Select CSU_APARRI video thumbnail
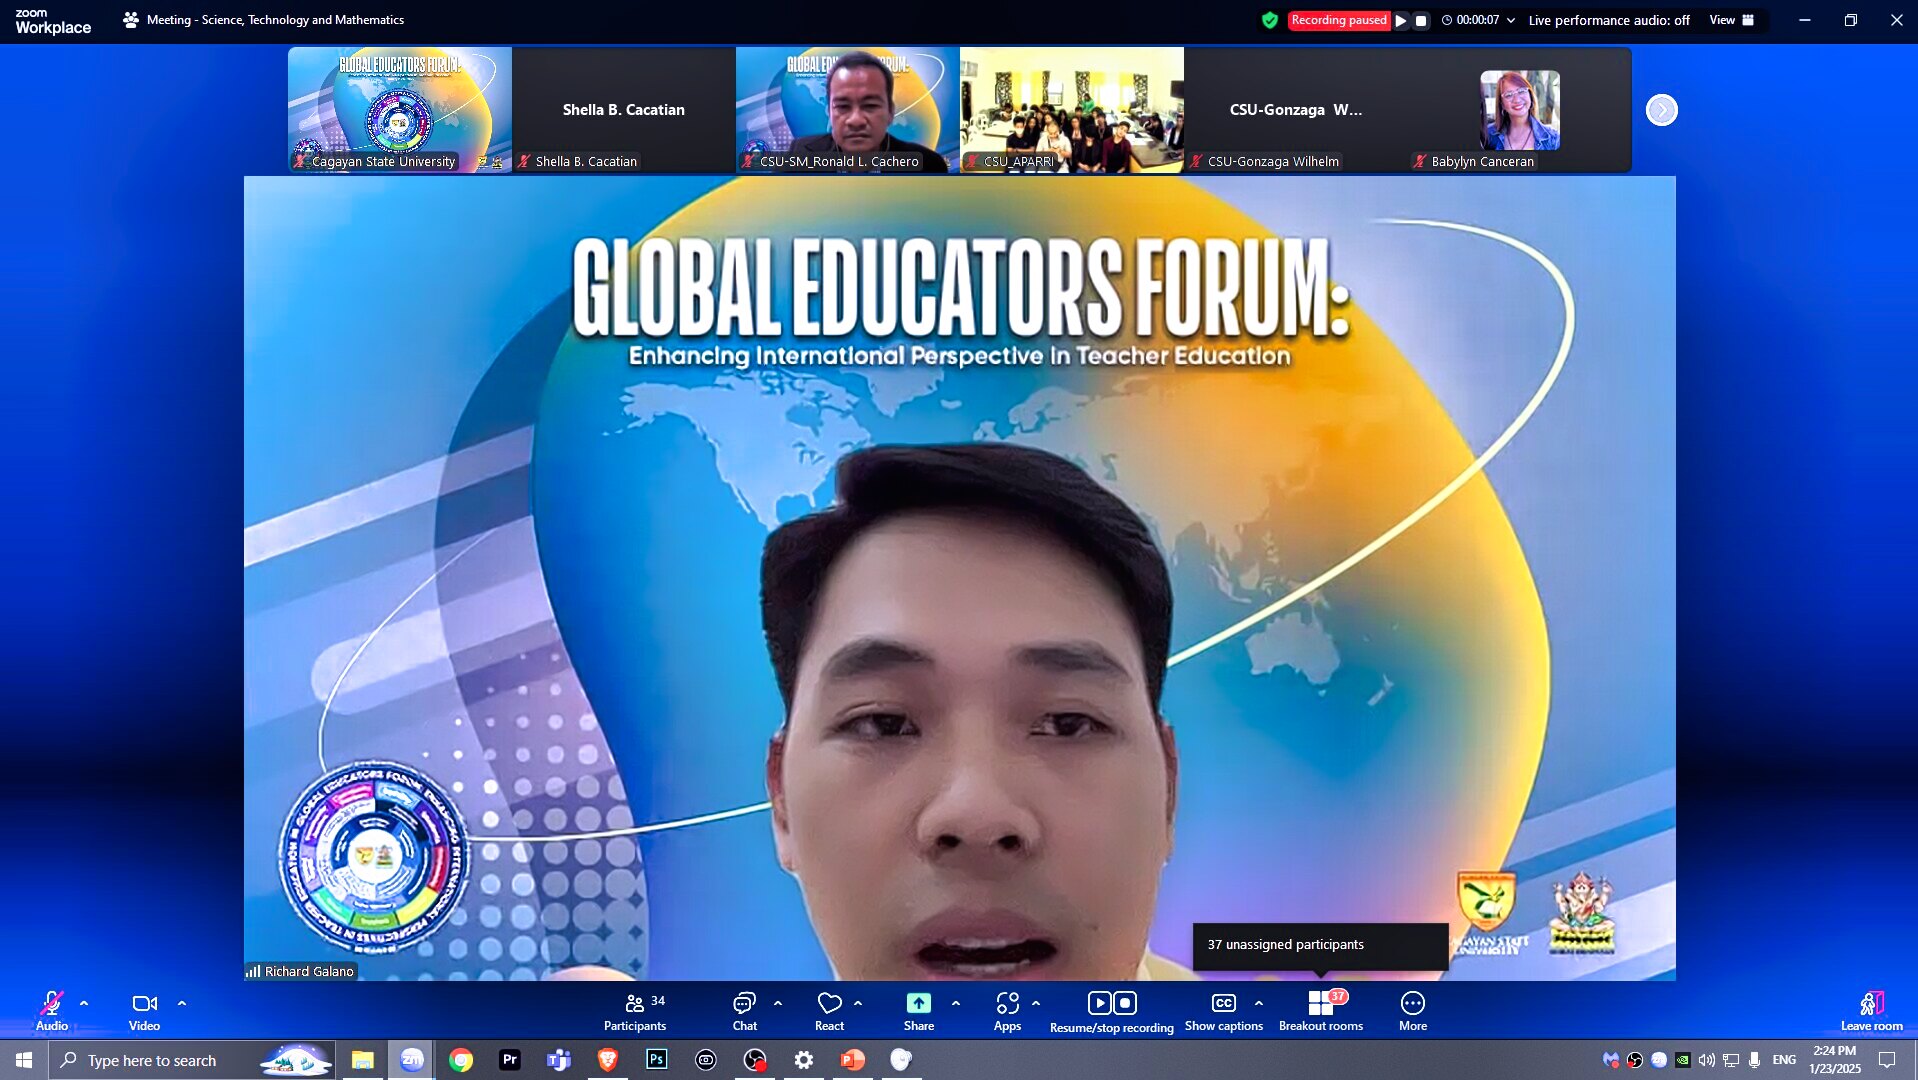This screenshot has height=1080, width=1918. (1072, 110)
